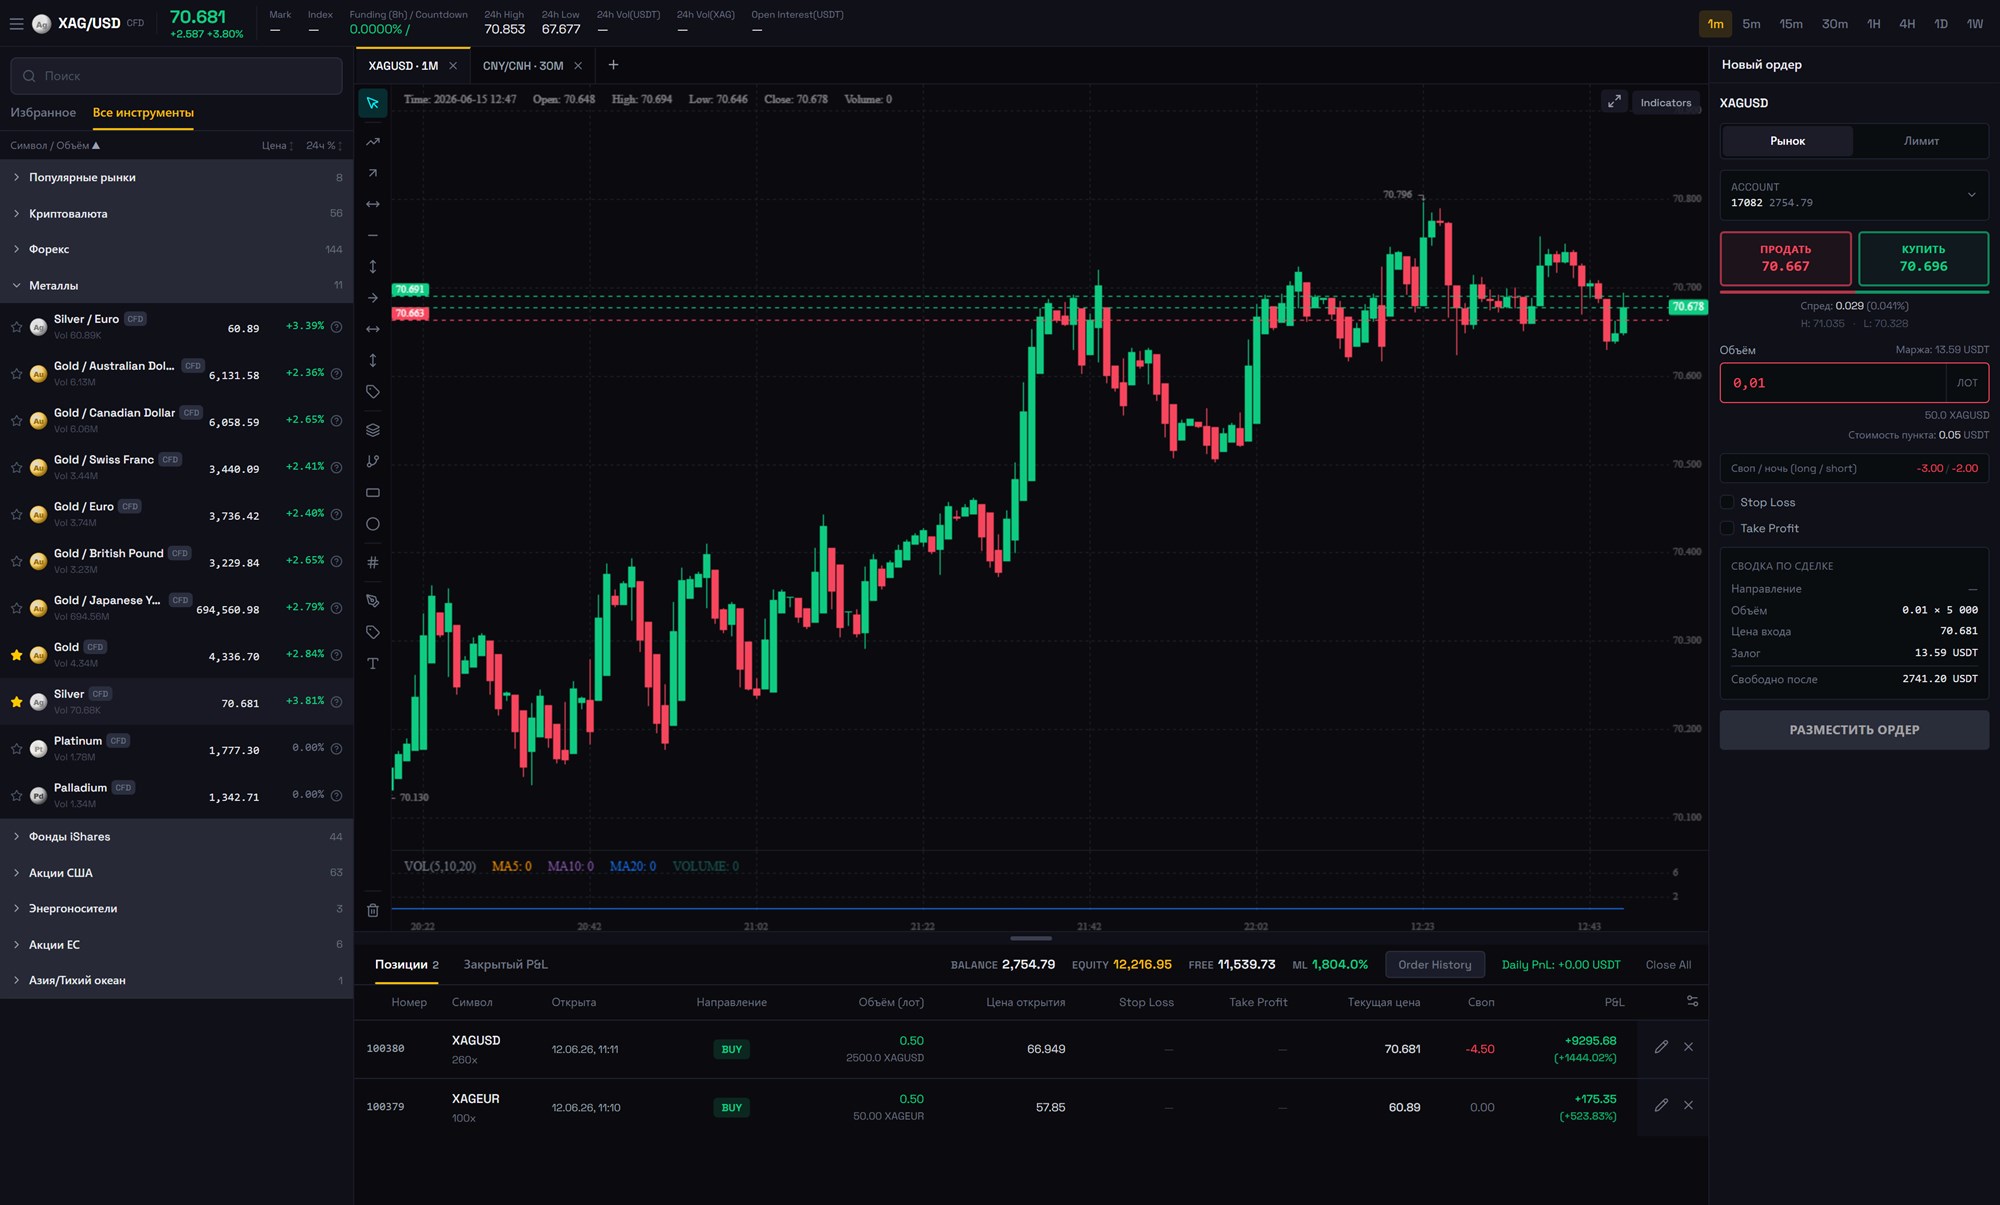Close position 100380 with the X icon
2000x1205 pixels.
coord(1688,1047)
